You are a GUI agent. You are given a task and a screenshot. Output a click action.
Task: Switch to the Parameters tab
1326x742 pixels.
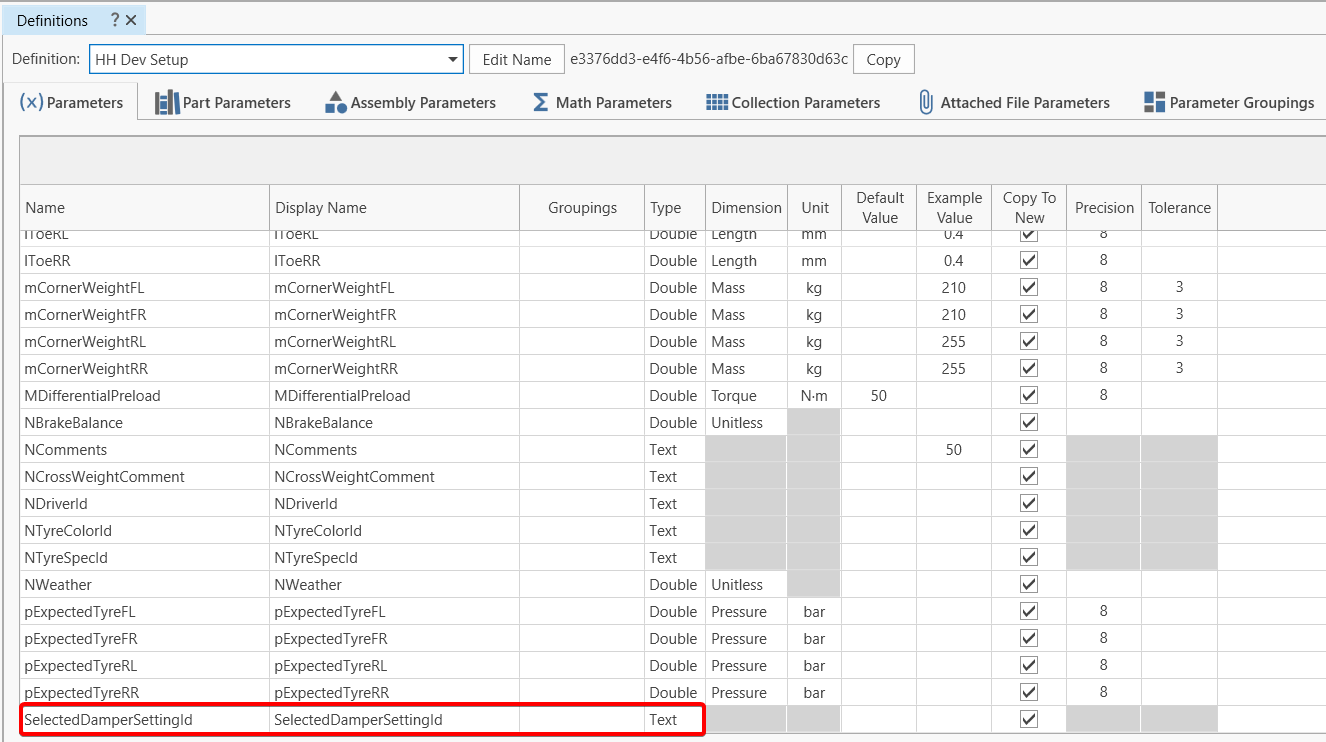coord(72,102)
